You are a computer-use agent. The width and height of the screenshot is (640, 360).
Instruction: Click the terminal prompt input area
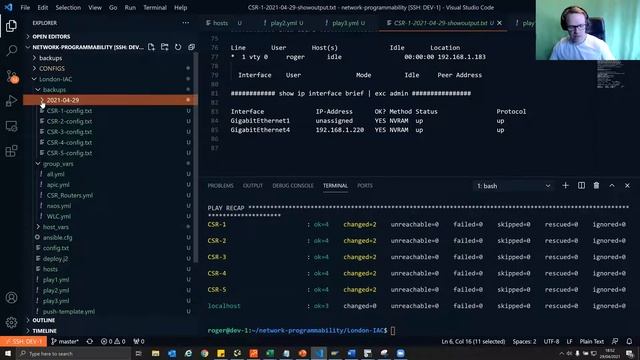(393, 331)
